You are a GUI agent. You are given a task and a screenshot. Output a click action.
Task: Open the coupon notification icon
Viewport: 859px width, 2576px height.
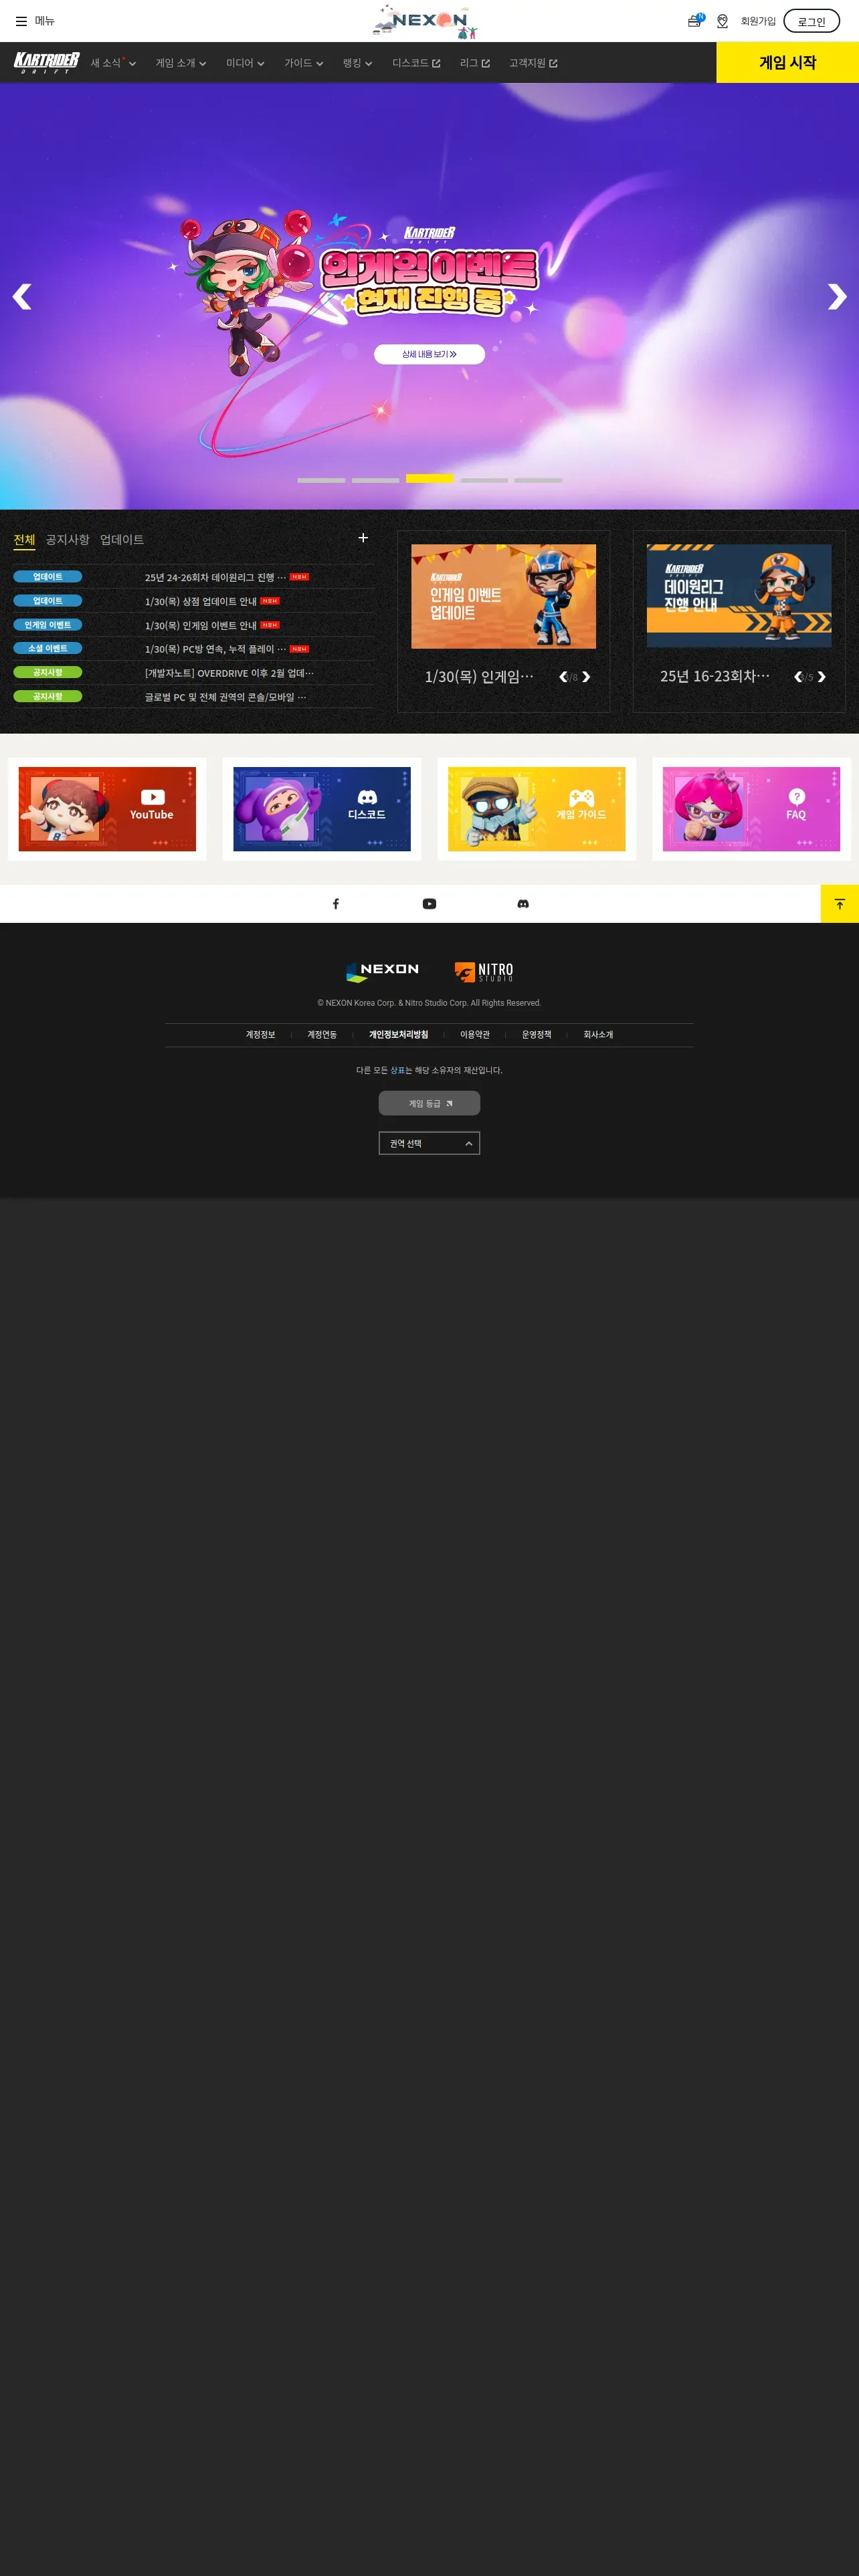coord(695,21)
